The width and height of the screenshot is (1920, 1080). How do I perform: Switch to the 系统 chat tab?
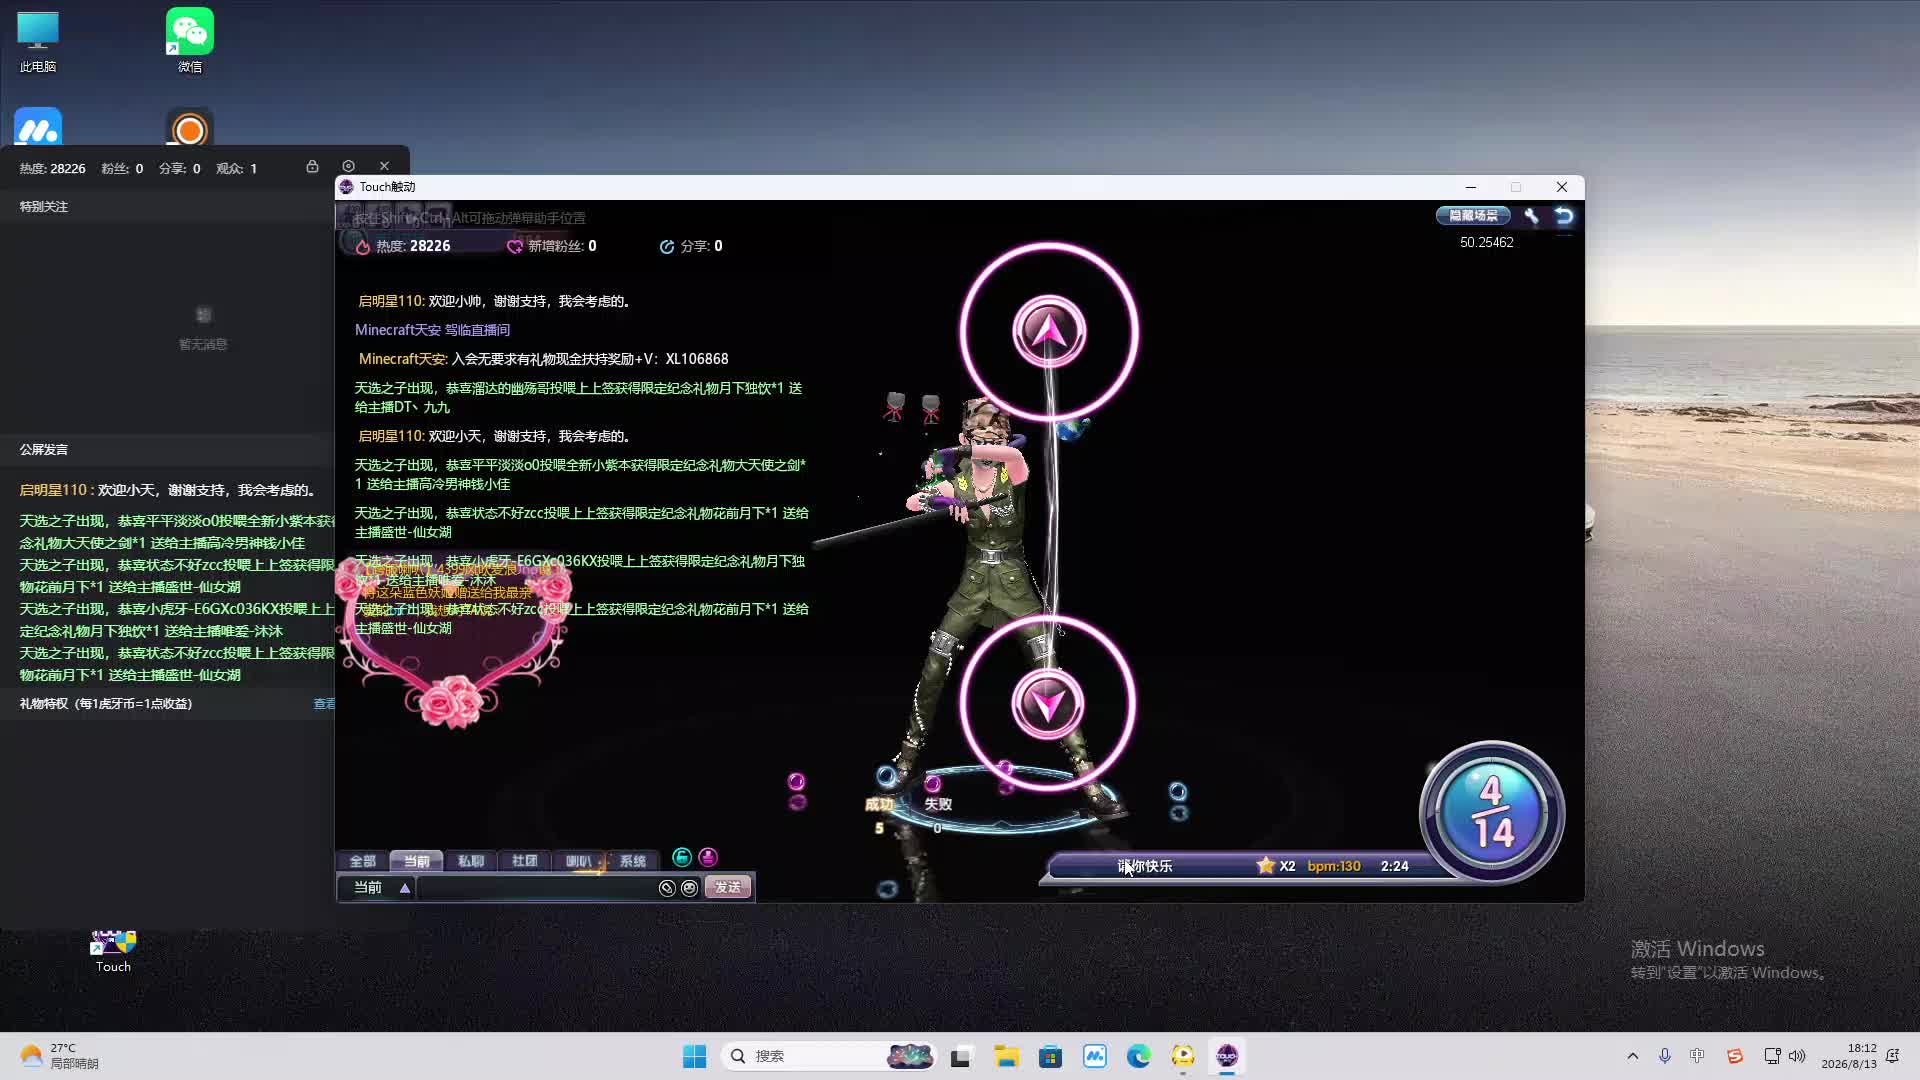633,861
